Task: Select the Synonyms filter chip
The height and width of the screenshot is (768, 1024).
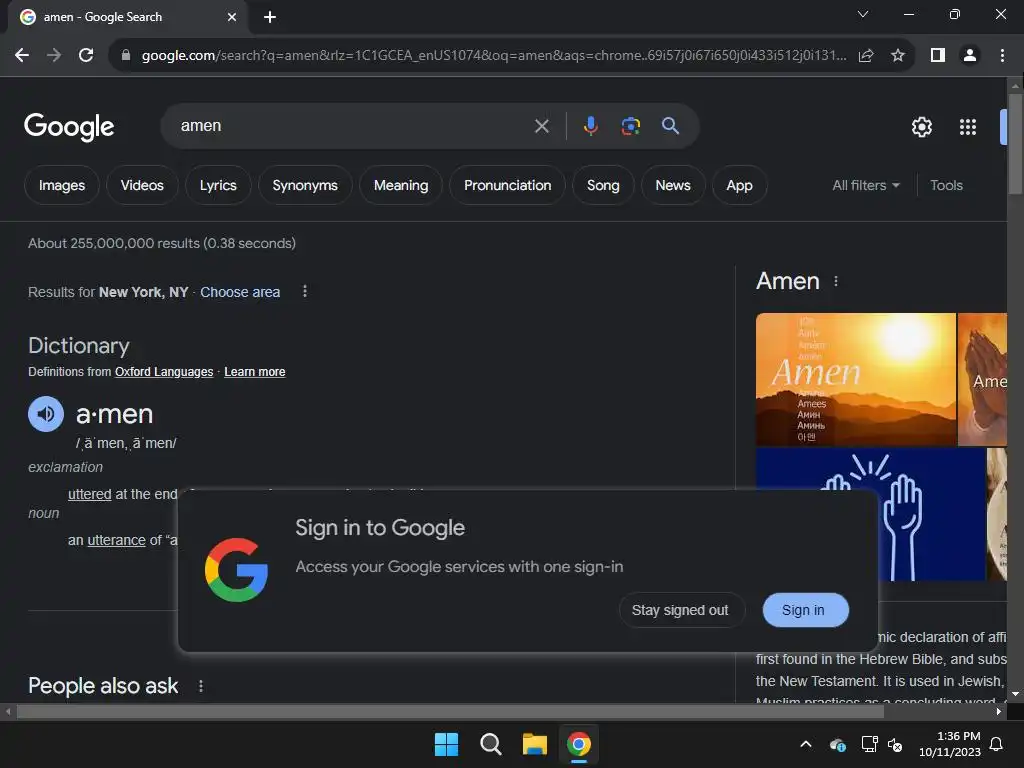Action: pyautogui.click(x=305, y=185)
